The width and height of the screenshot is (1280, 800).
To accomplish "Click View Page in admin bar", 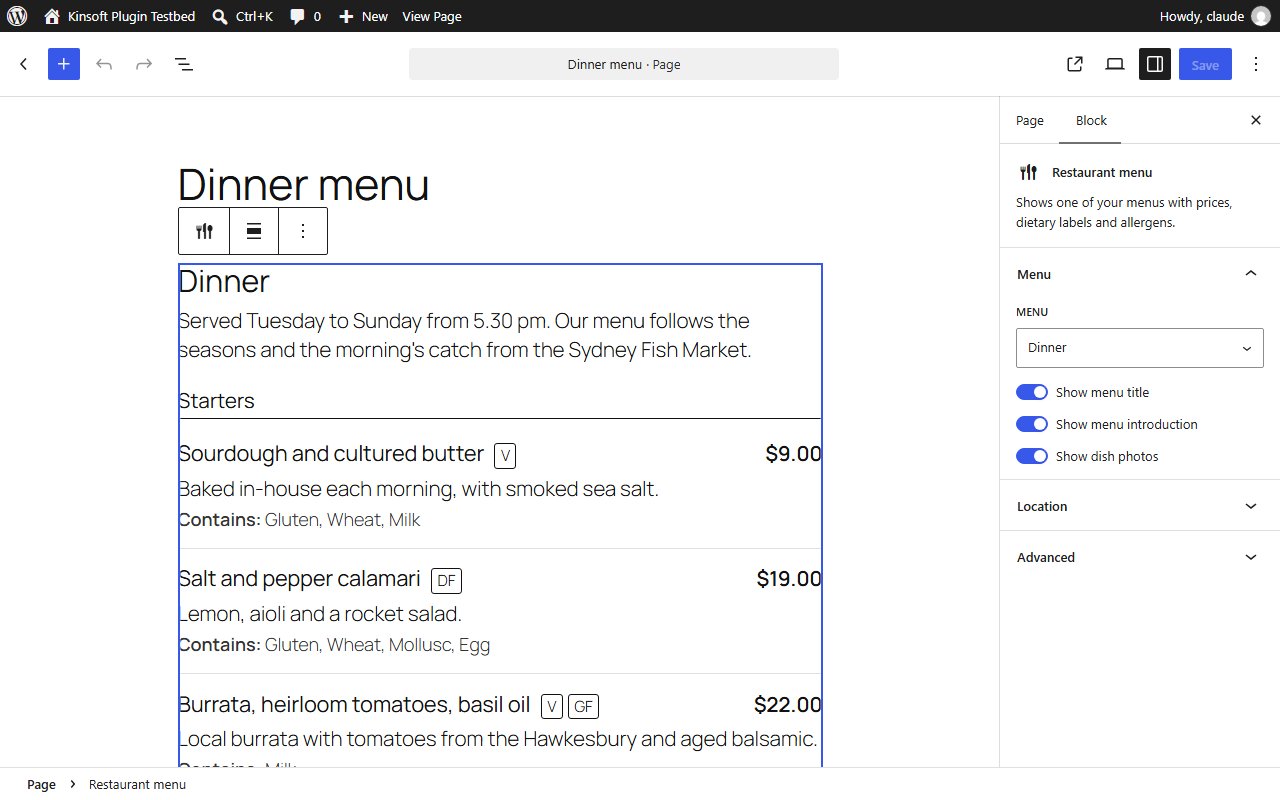I will (x=432, y=16).
